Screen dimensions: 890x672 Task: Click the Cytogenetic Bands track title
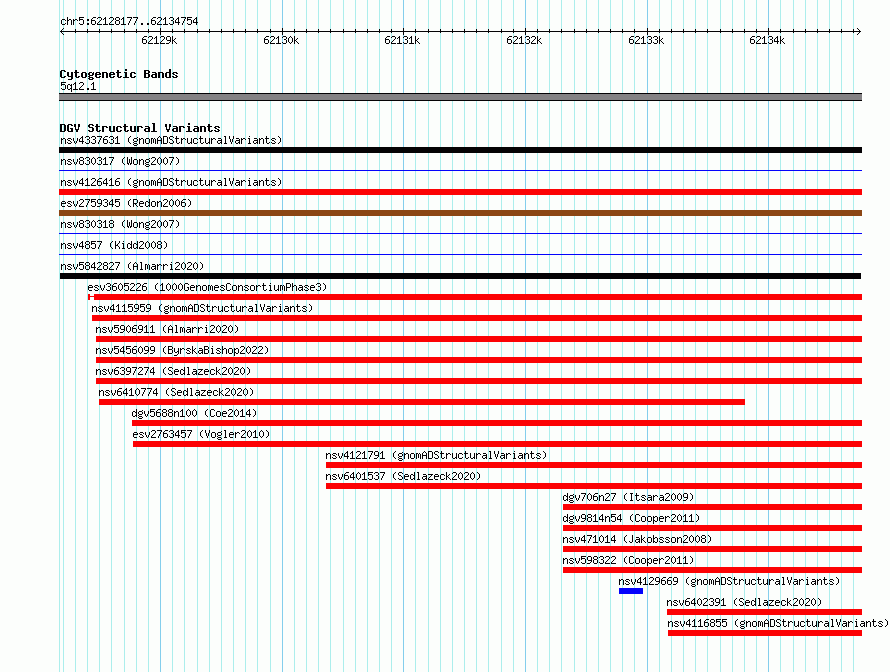tap(119, 74)
